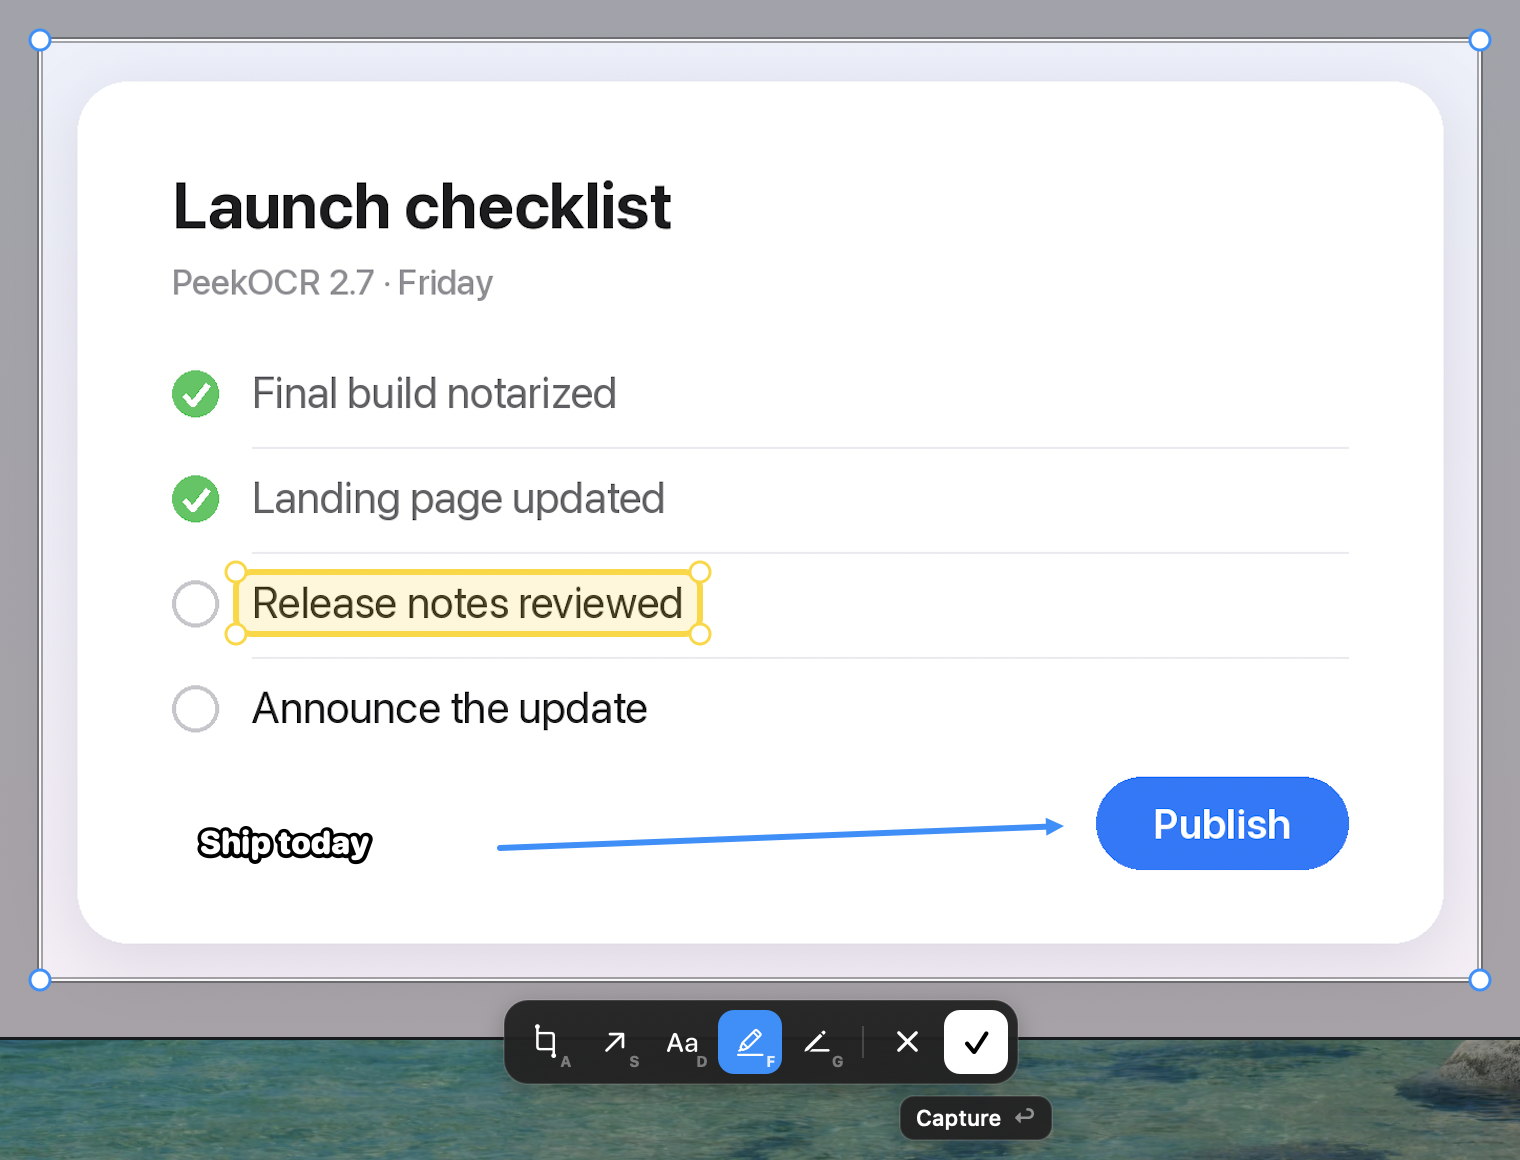Click the Announce the update text
Image resolution: width=1520 pixels, height=1160 pixels.
point(450,709)
